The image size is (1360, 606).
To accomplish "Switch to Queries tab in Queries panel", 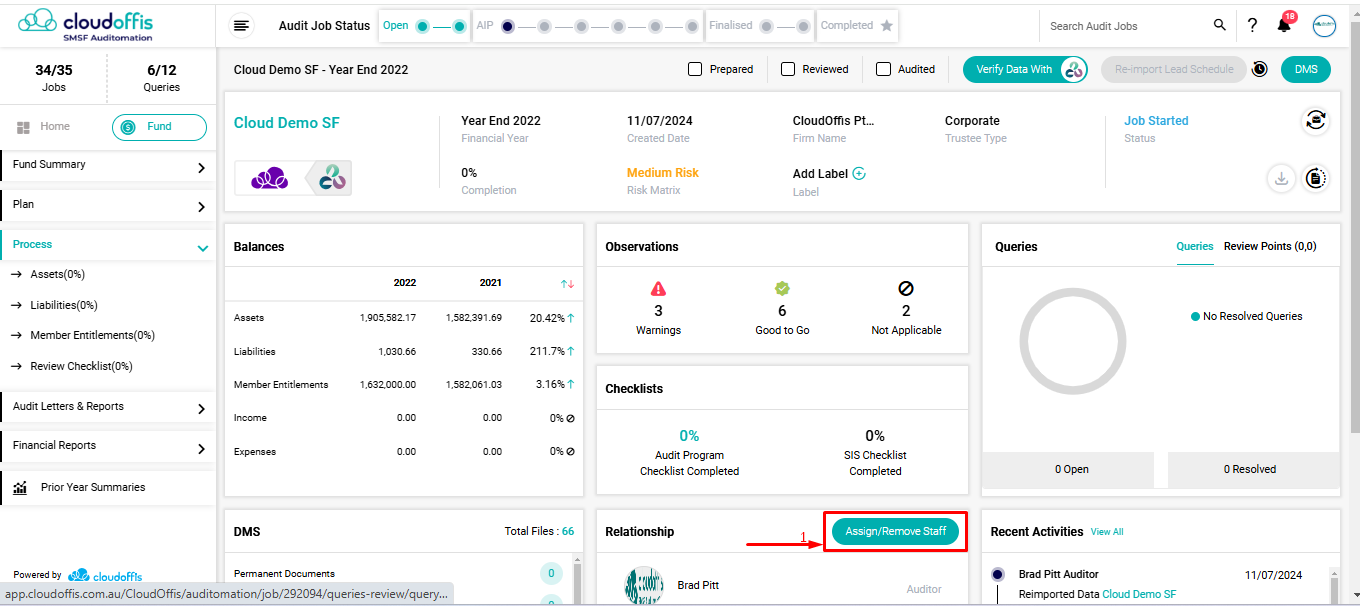I will [1195, 246].
